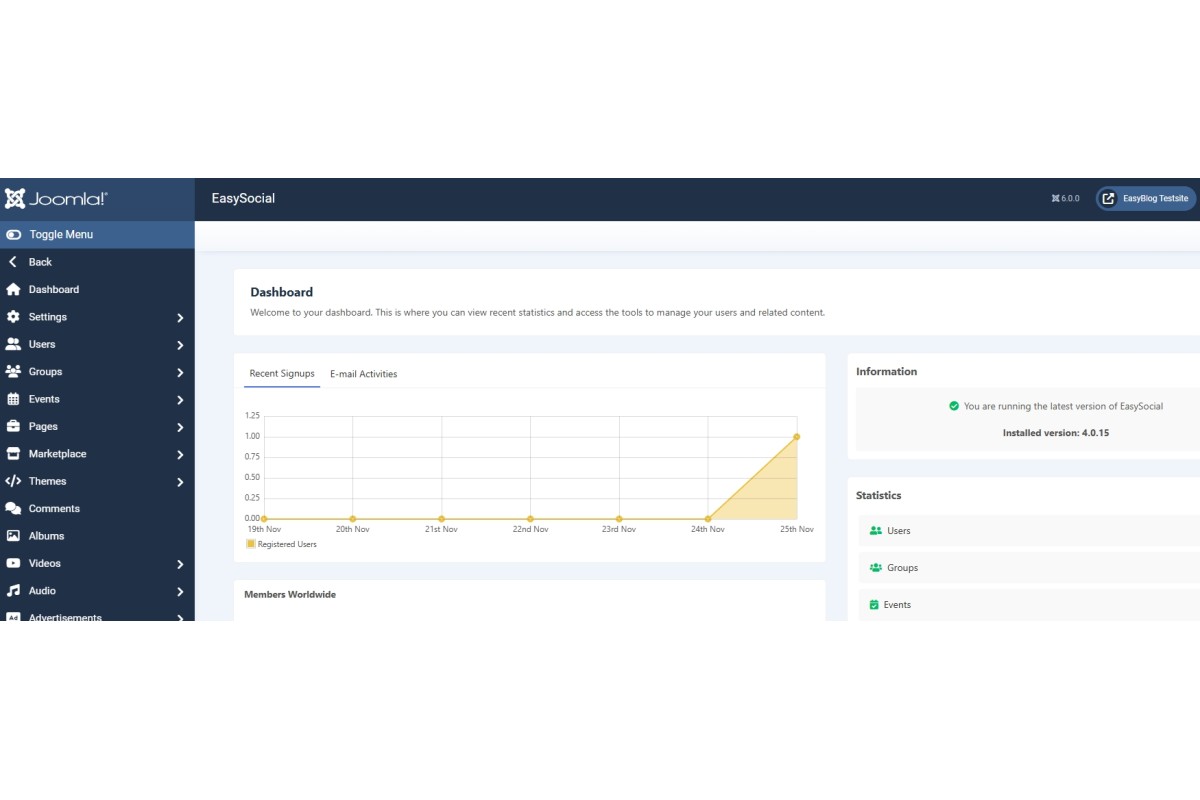
Task: Toggle the sidebar menu switch
Action: [x=14, y=235]
